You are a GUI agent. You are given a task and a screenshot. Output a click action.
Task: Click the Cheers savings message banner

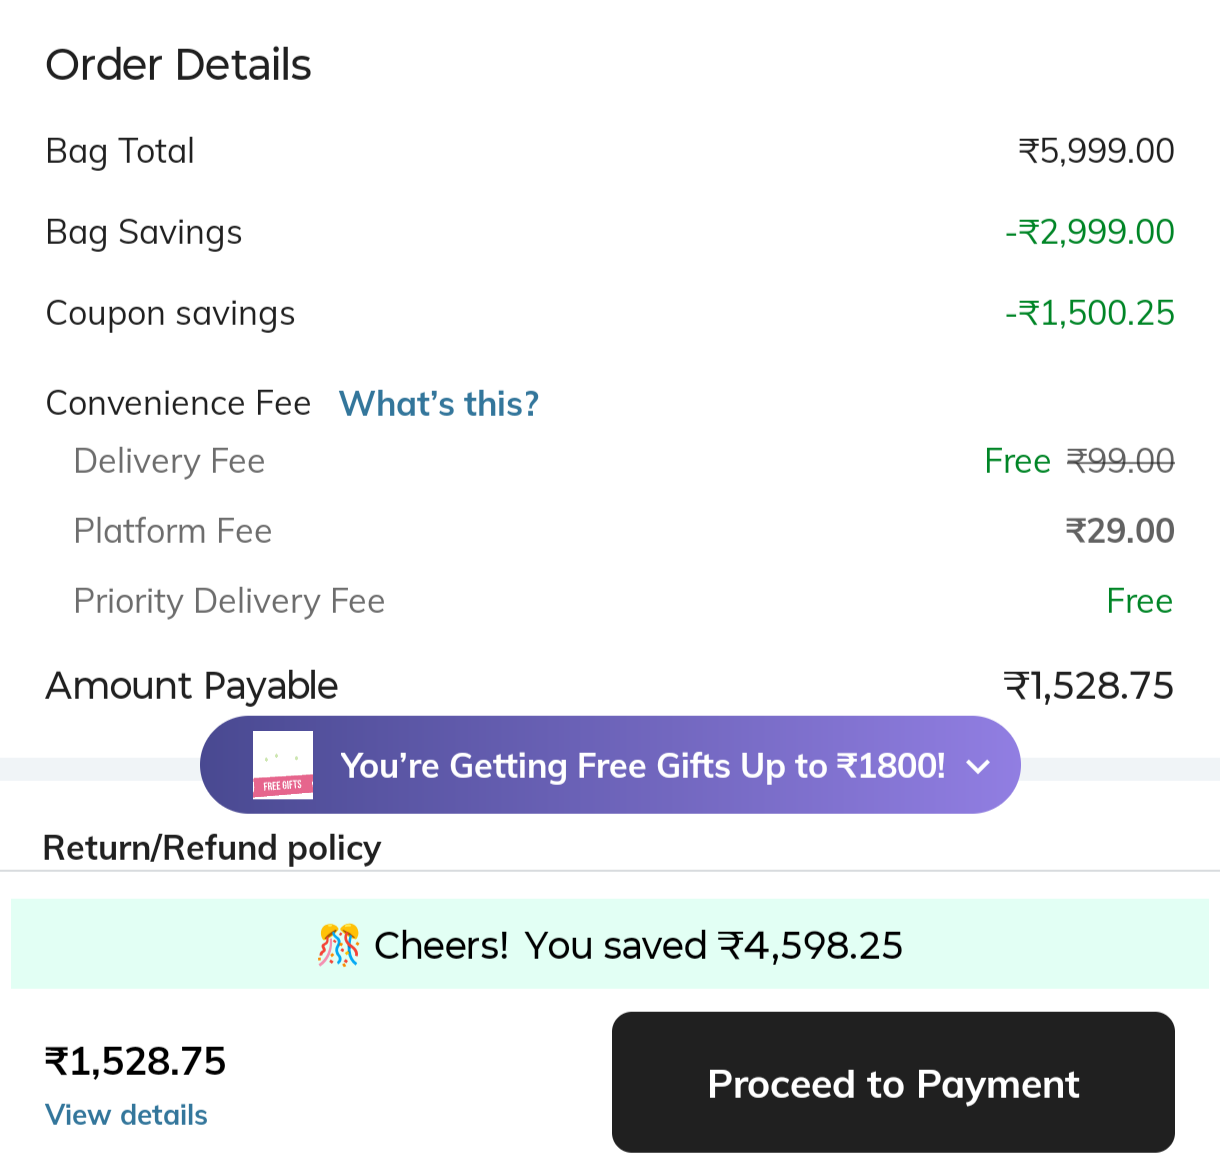[610, 944]
